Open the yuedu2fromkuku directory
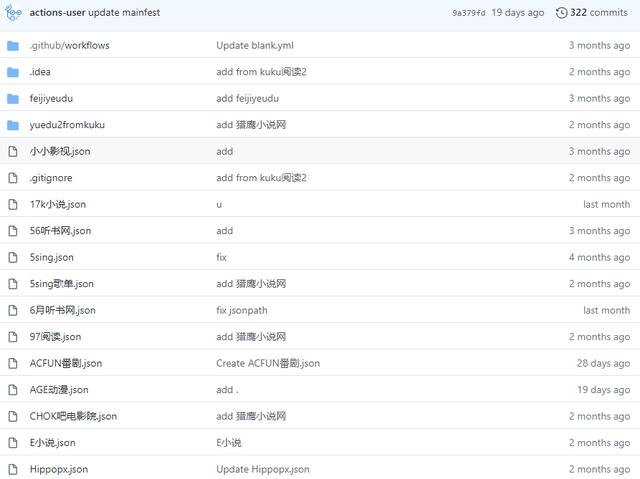Screen dimensions: 640x479 (67, 125)
